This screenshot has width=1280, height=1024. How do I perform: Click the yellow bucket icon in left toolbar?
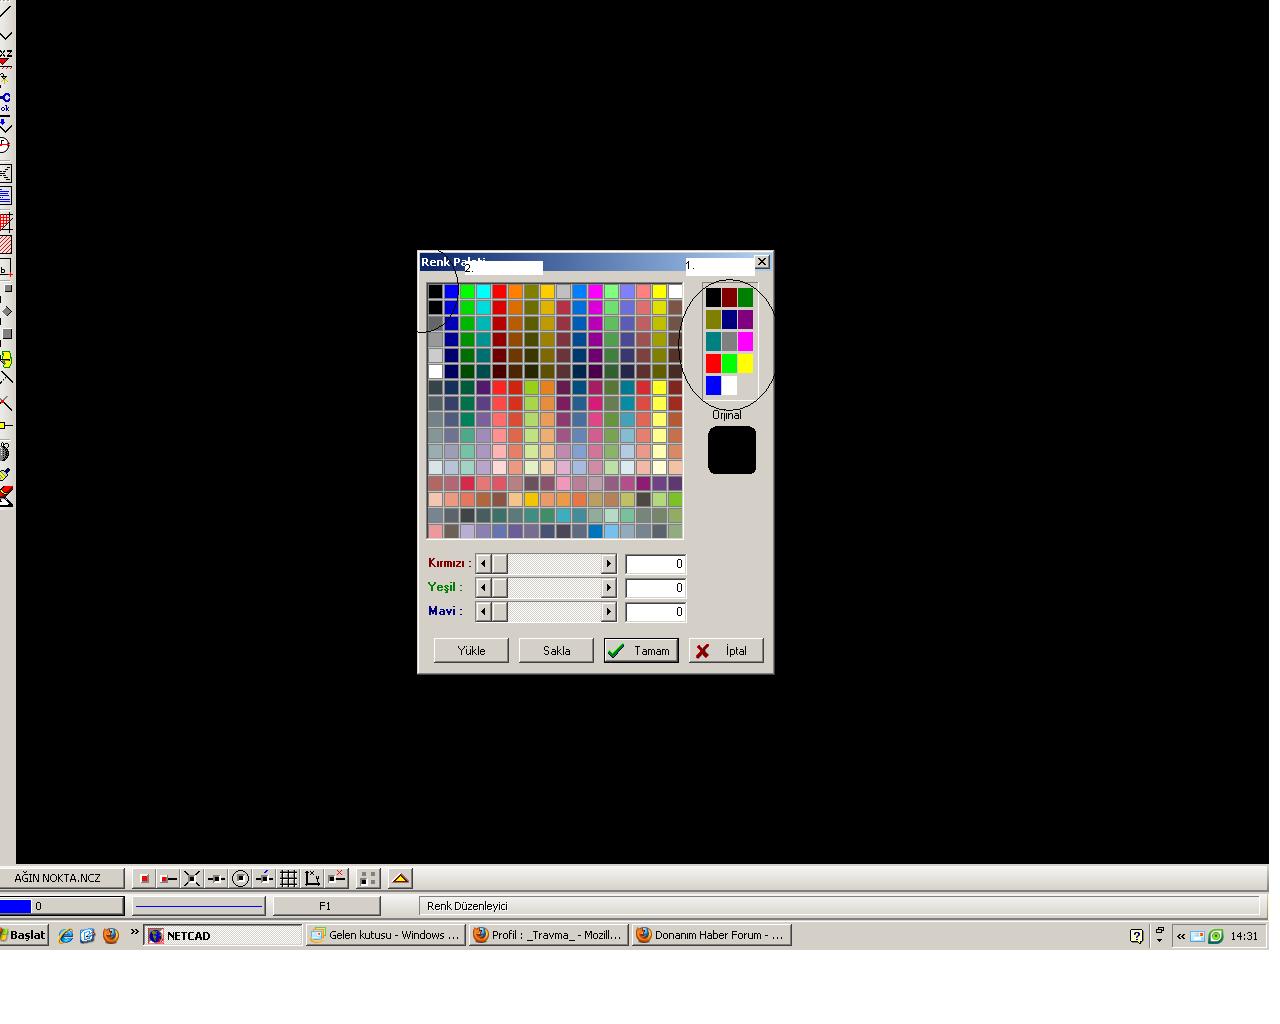(x=6, y=360)
